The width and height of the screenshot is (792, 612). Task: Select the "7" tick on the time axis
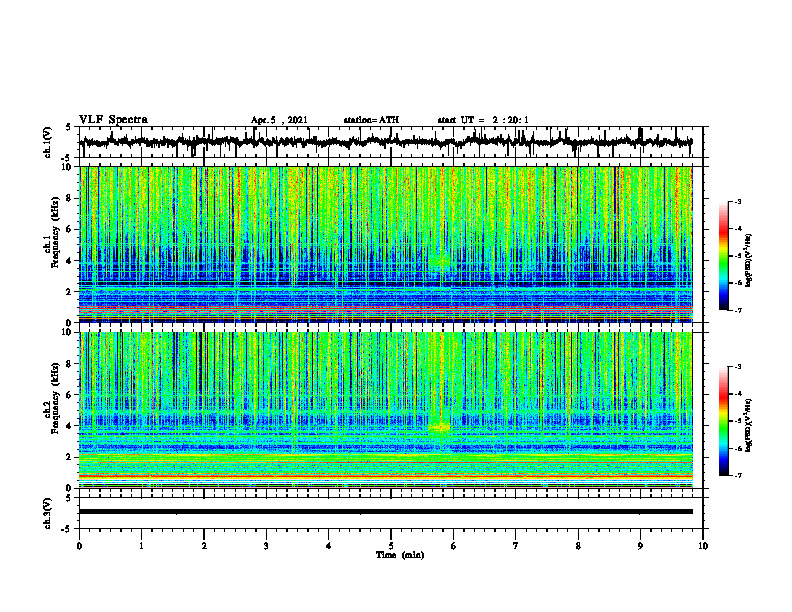516,546
